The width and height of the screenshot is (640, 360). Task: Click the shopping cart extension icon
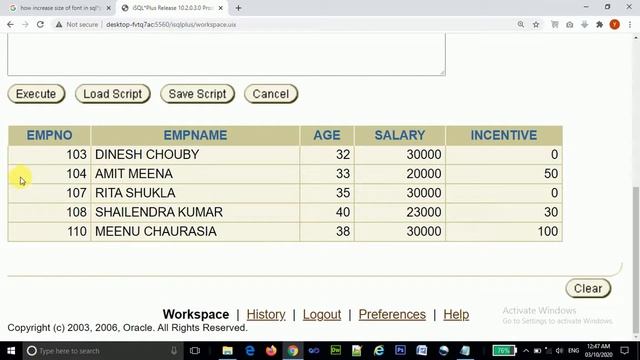555,24
